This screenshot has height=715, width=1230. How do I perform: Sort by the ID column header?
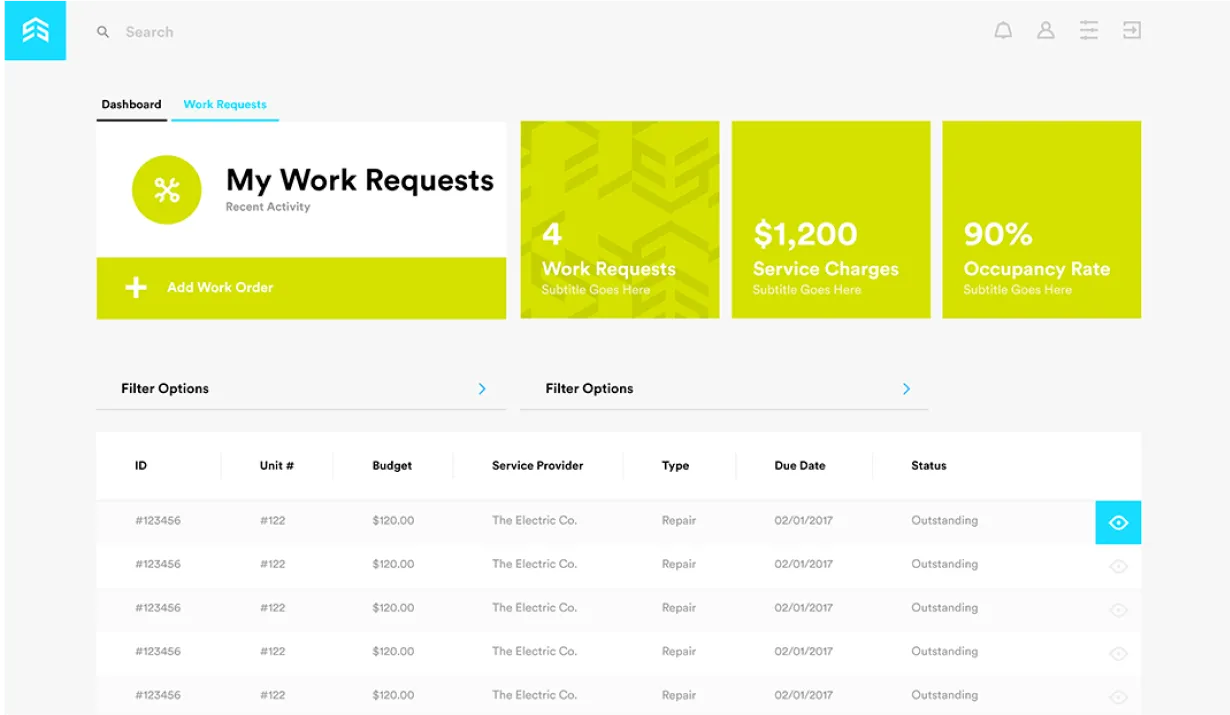pos(141,466)
